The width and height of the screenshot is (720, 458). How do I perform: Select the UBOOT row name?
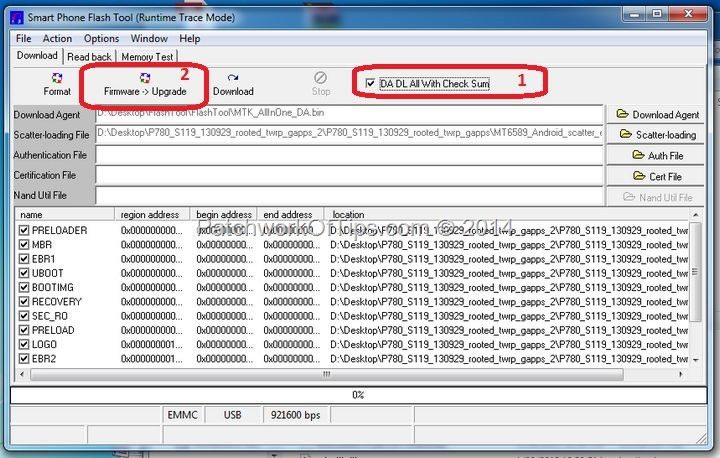[x=47, y=273]
